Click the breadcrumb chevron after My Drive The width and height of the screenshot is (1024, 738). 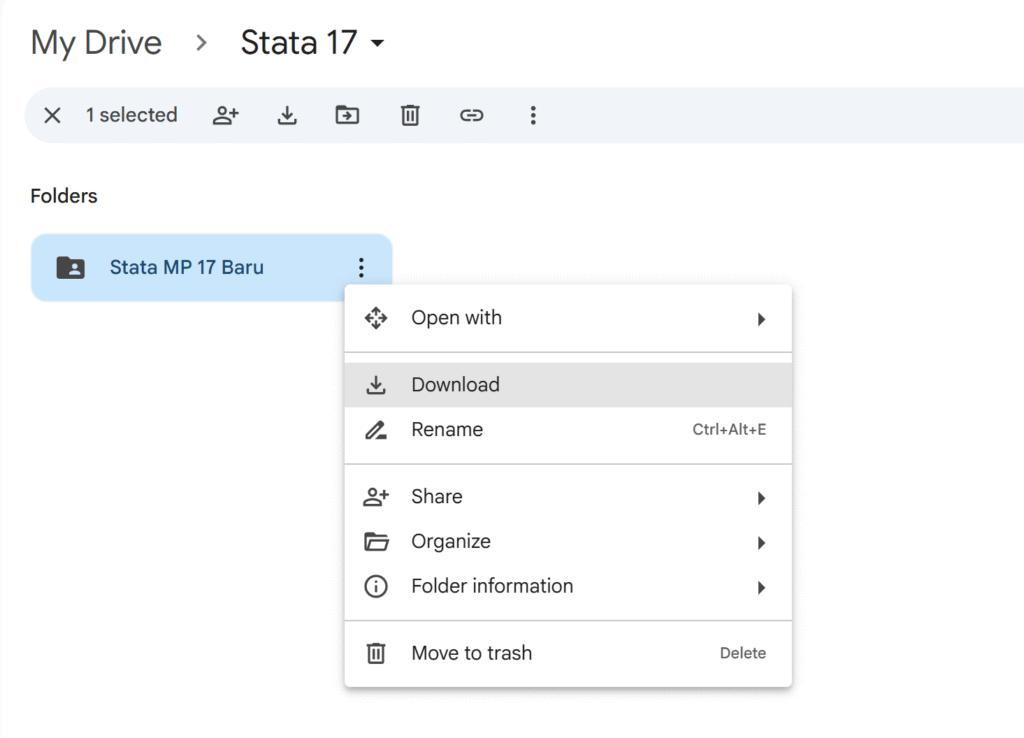201,44
